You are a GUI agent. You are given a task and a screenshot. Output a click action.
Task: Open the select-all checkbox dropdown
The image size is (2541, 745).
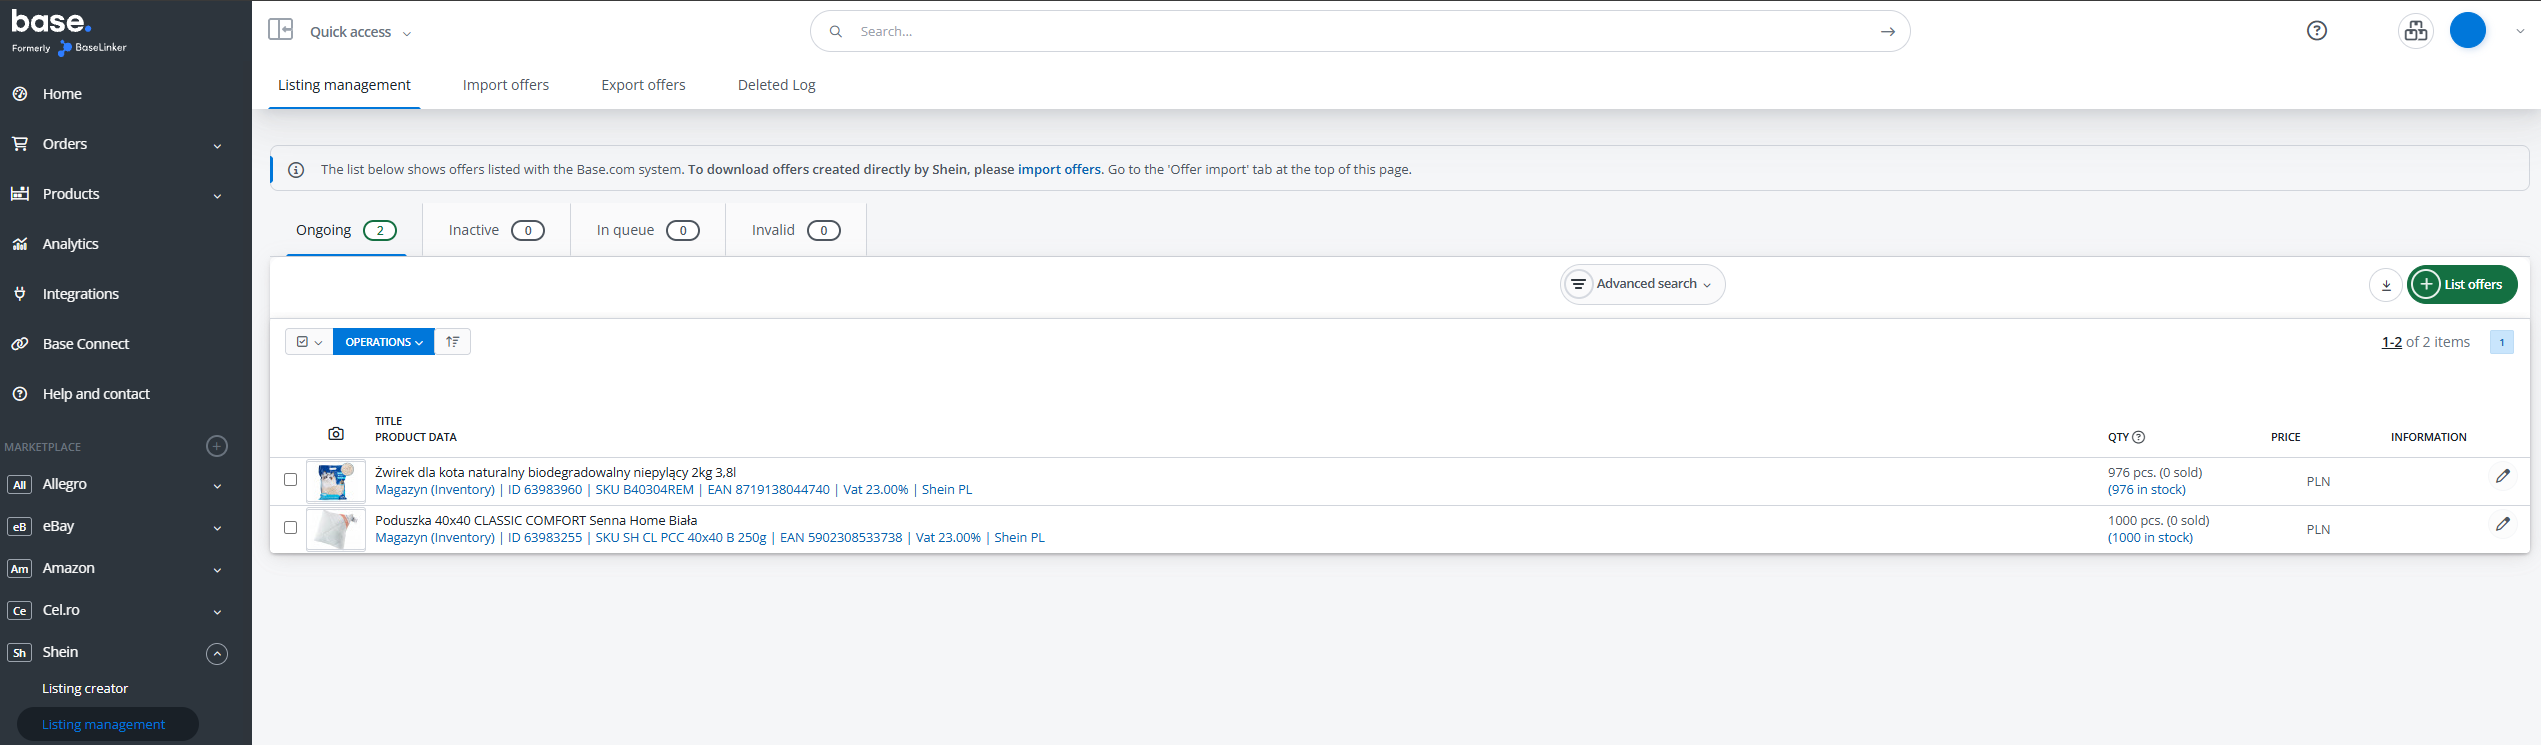[x=309, y=342]
